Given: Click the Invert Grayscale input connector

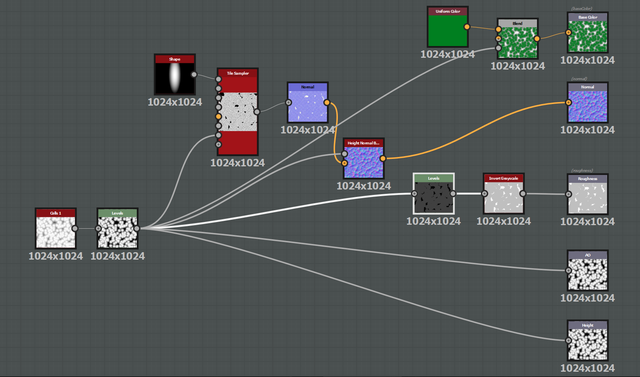Looking at the screenshot, I should point(484,194).
